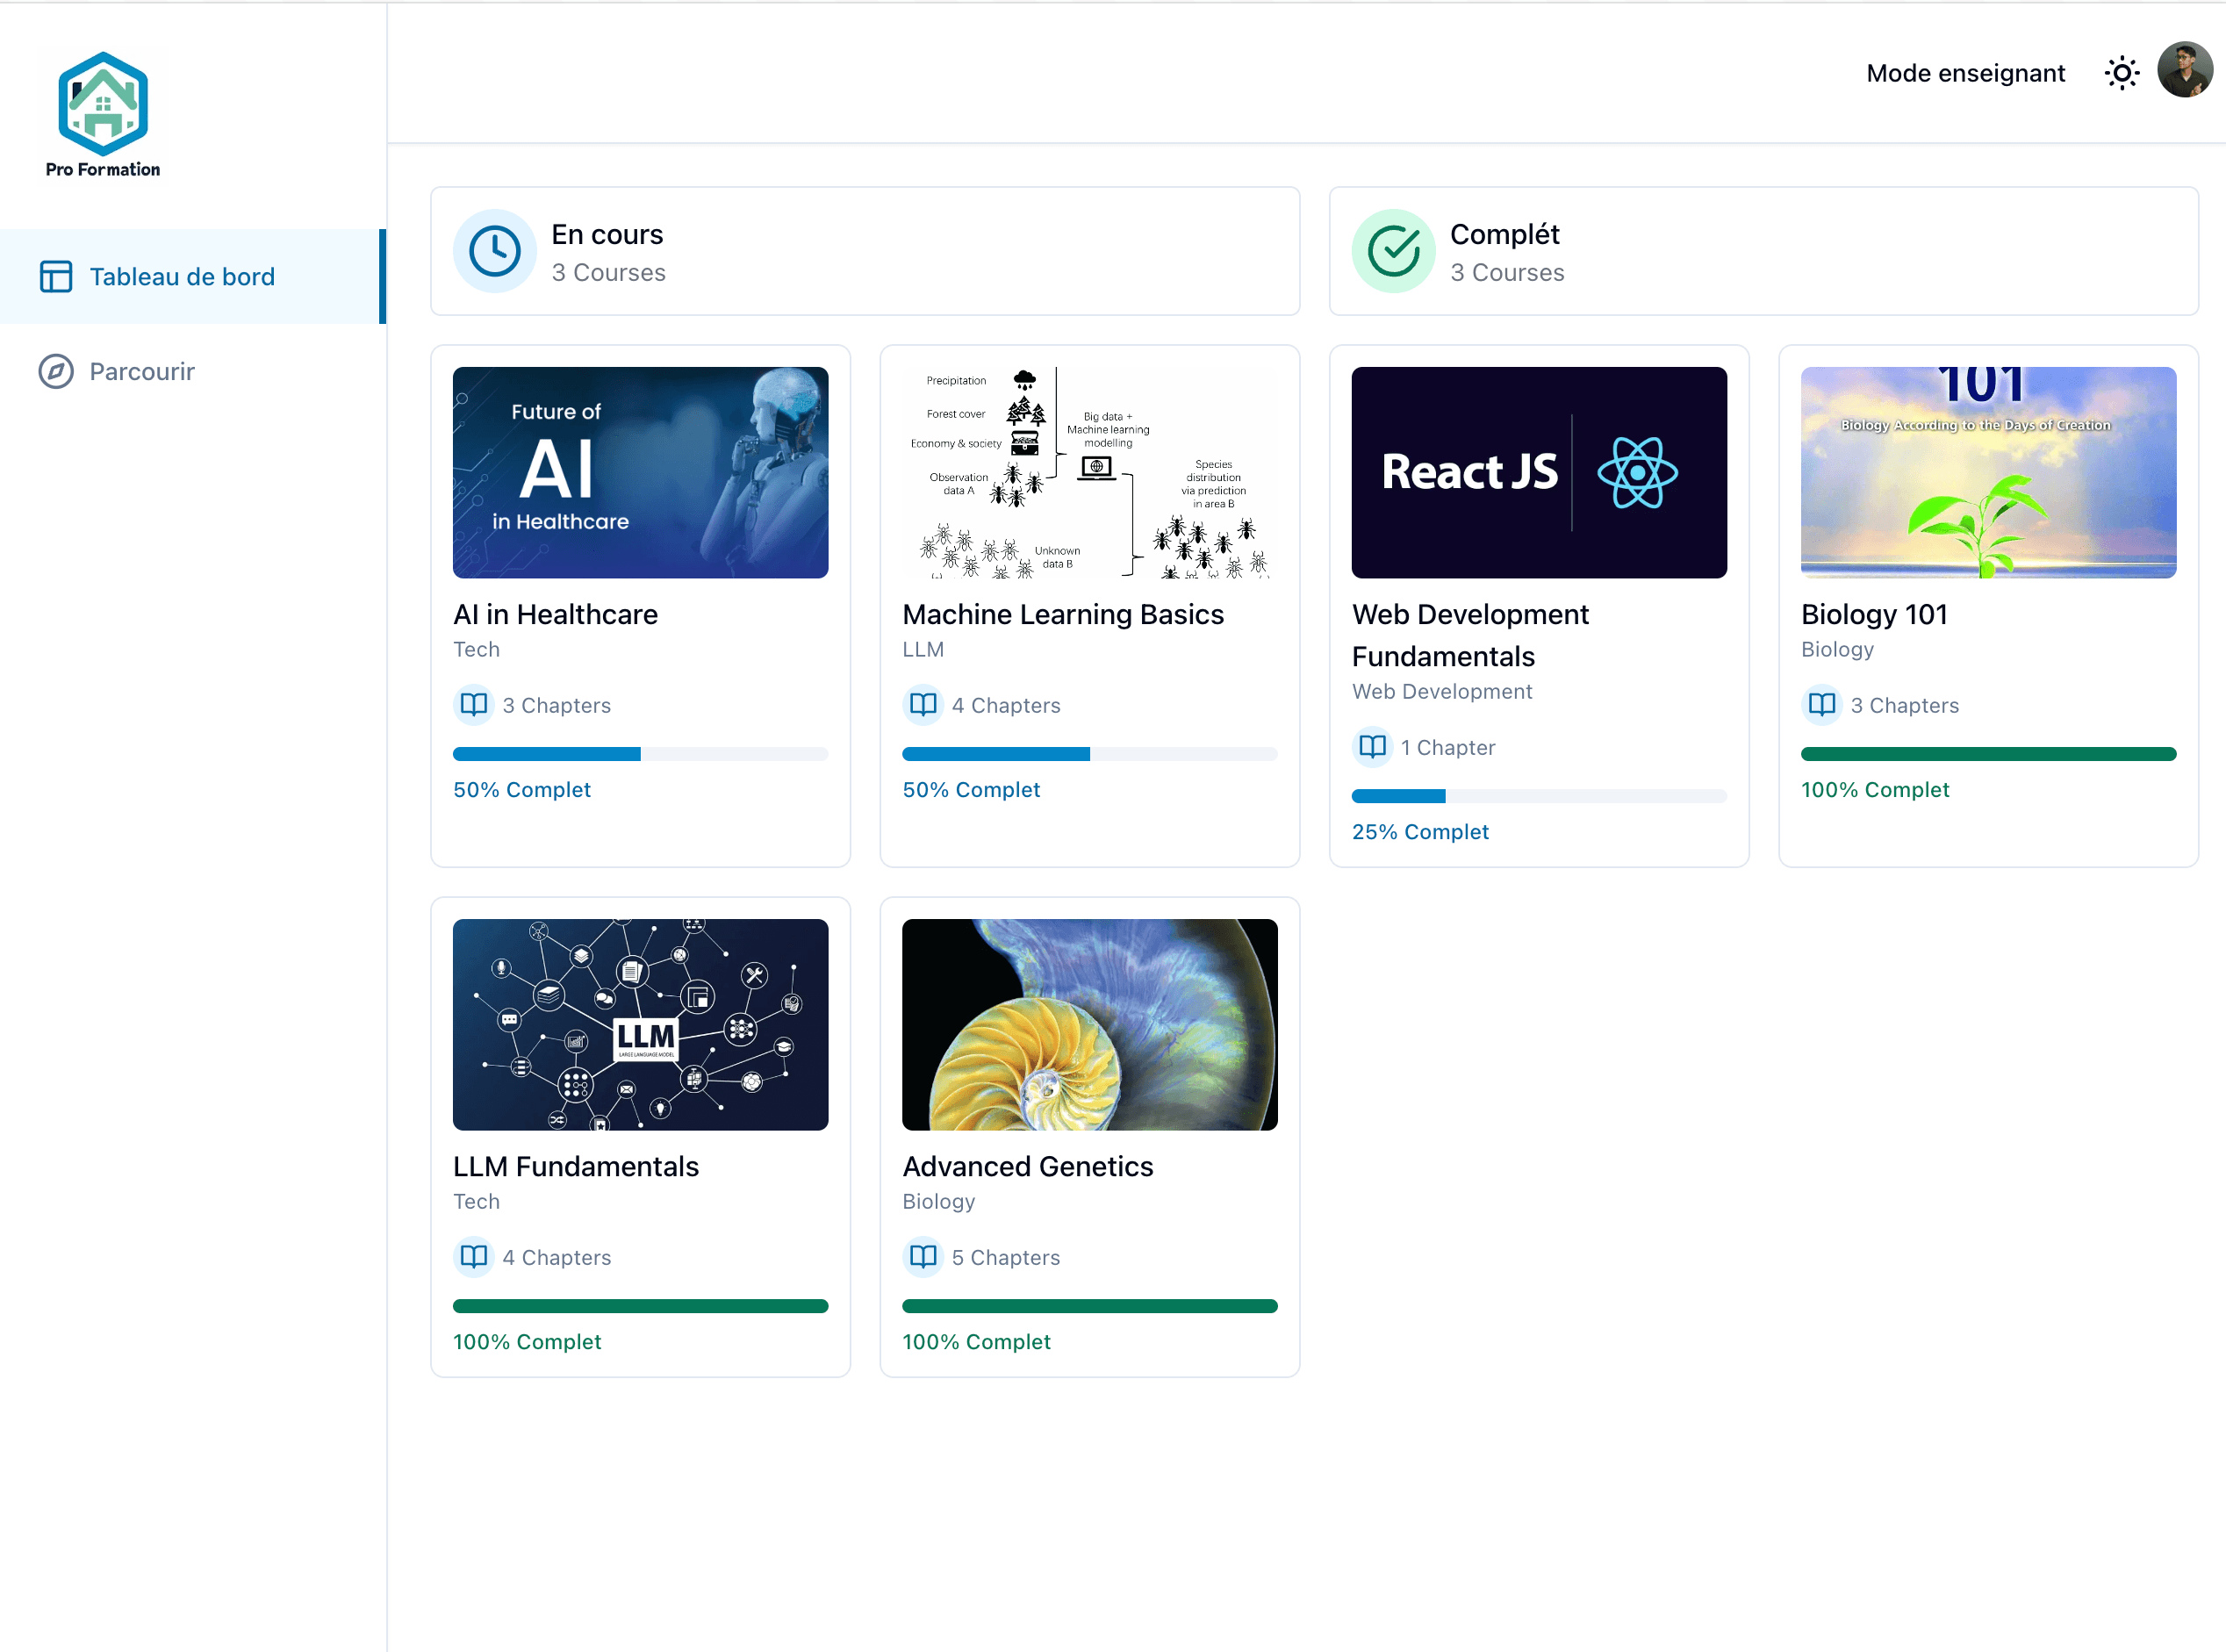The width and height of the screenshot is (2226, 1652).
Task: Select the Parcourir compass icon
Action: click(57, 371)
